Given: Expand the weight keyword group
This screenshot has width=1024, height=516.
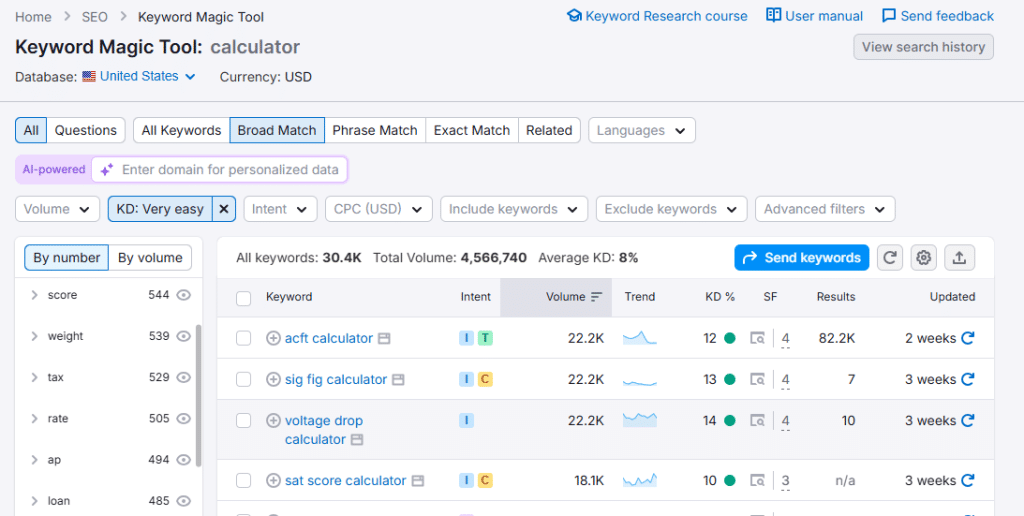Looking at the screenshot, I should pos(35,336).
